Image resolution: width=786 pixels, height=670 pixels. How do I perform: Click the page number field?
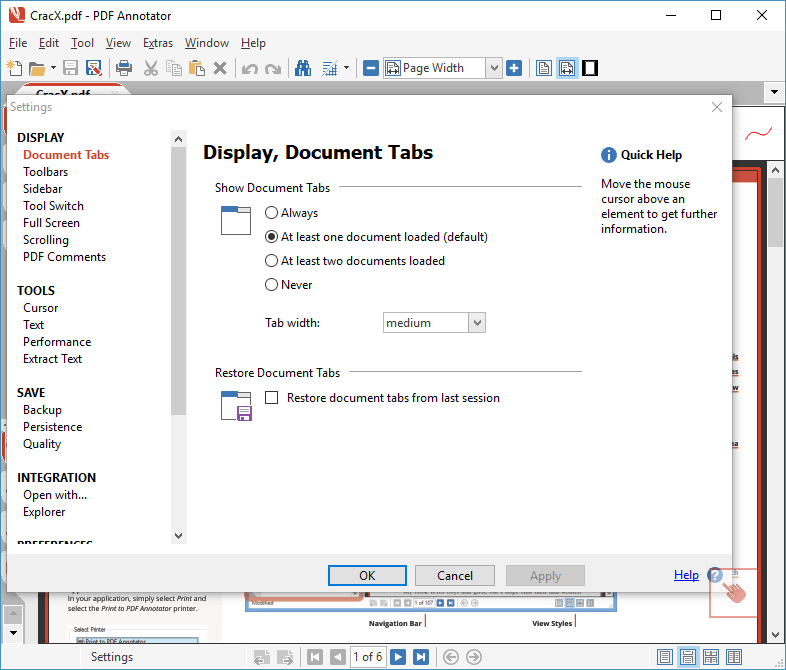pyautogui.click(x=367, y=657)
